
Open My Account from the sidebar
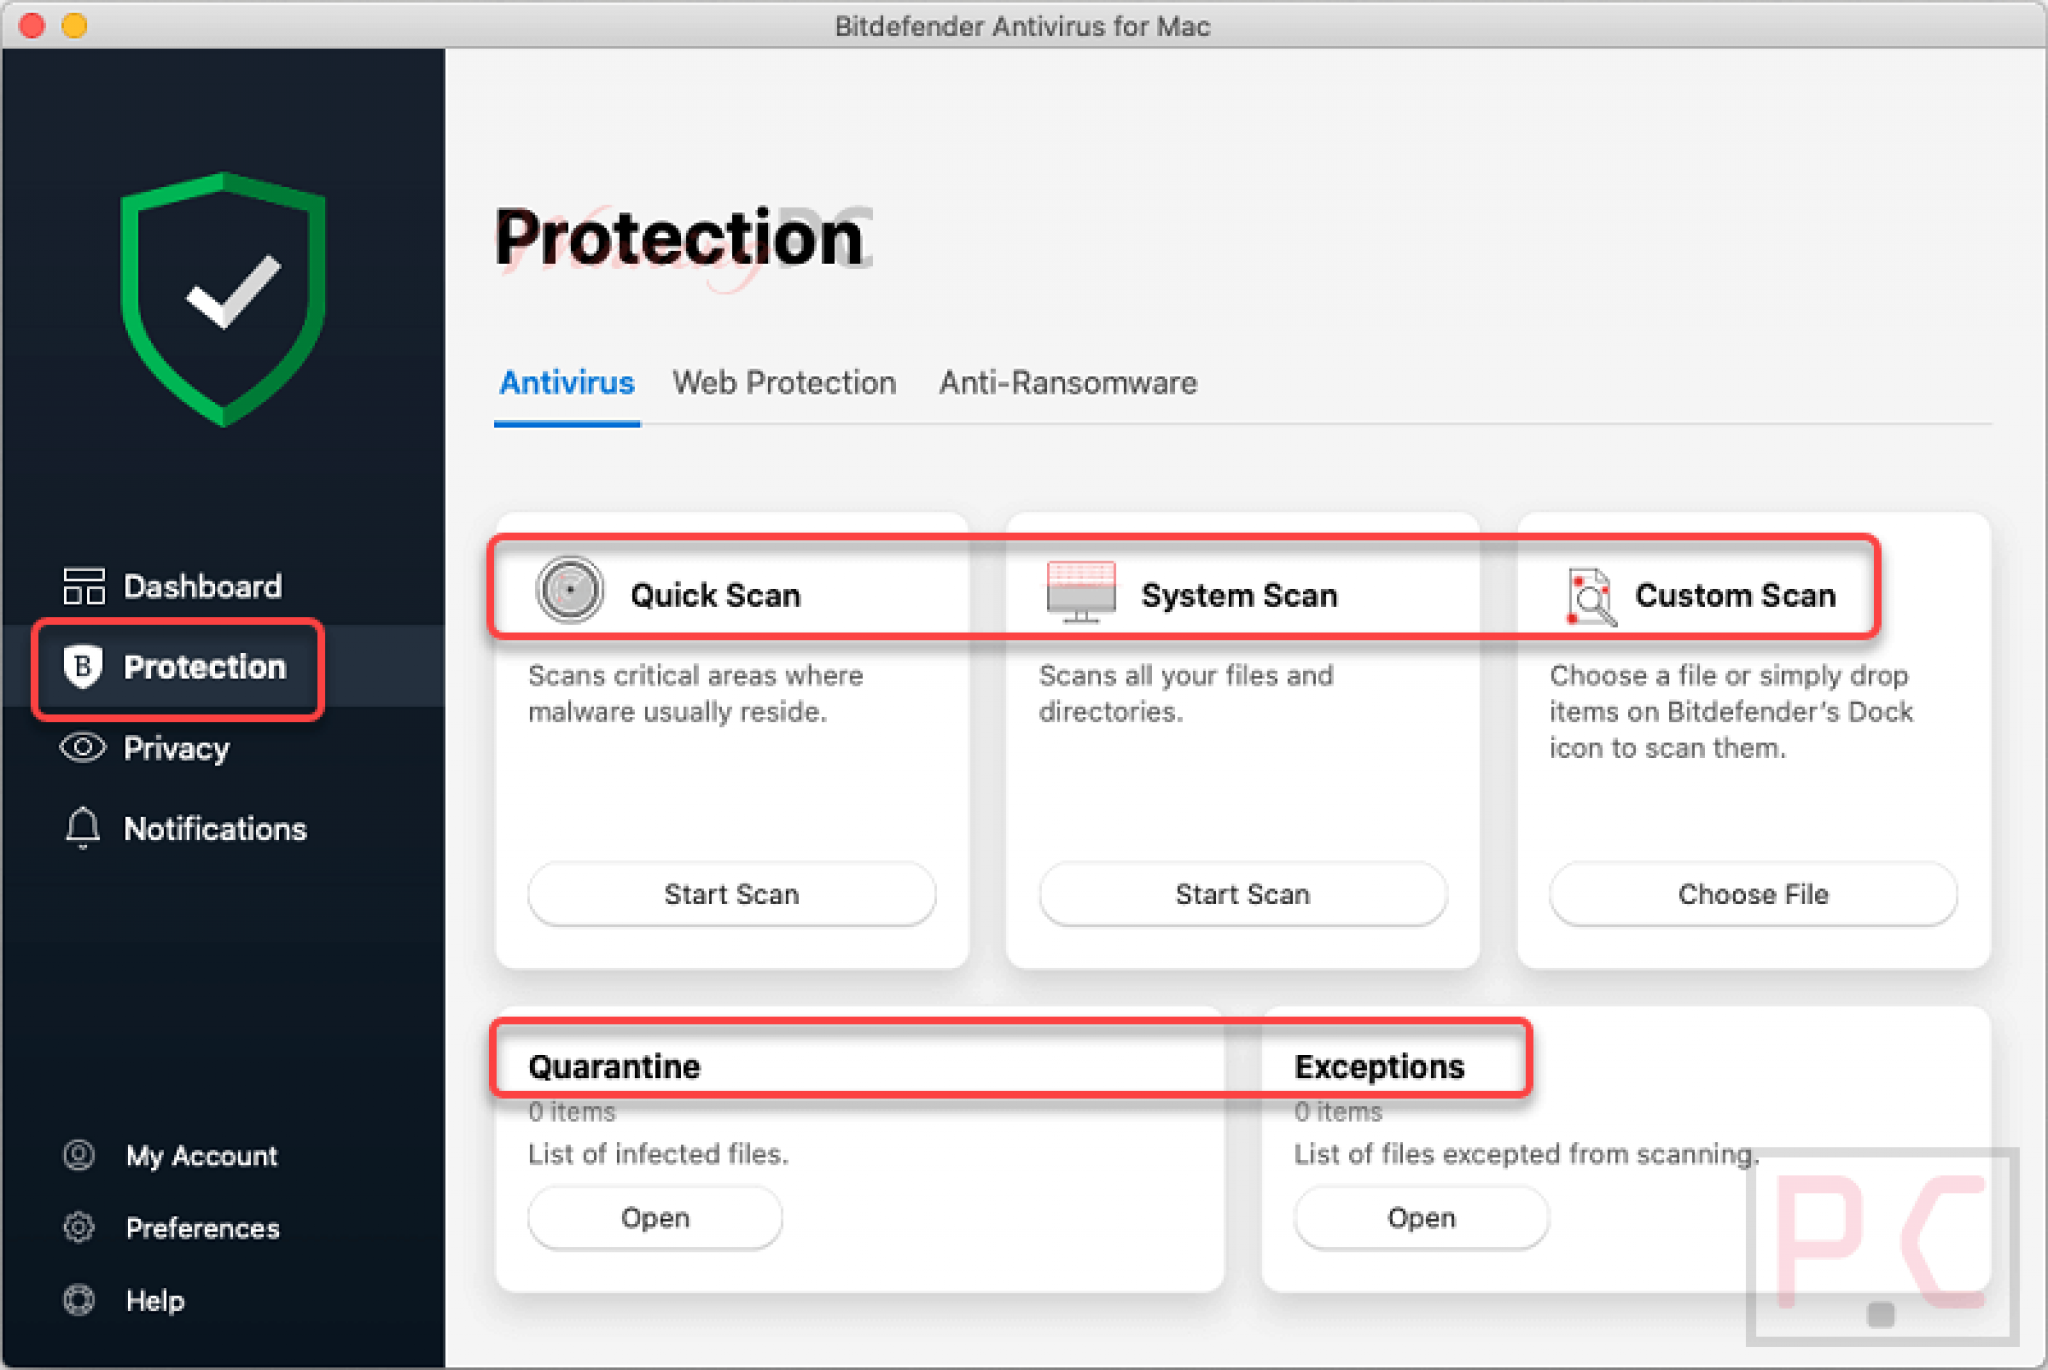201,1156
